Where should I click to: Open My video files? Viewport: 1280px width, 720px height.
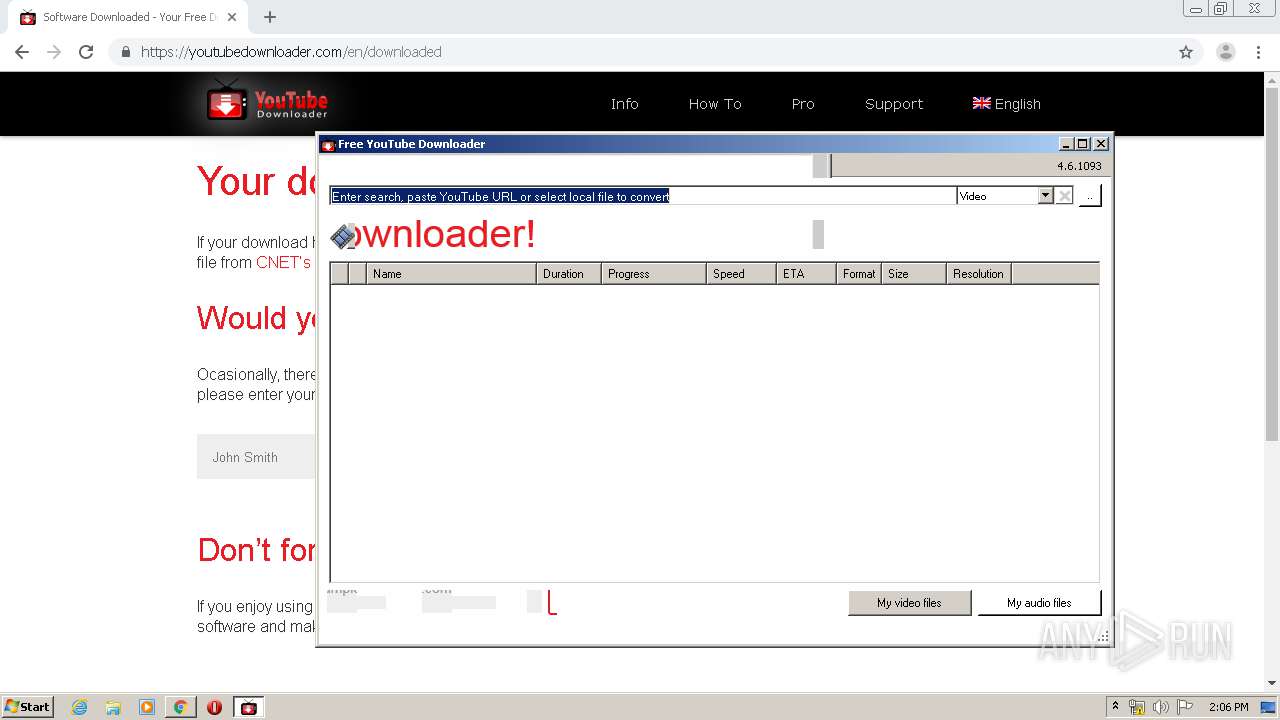click(x=909, y=603)
